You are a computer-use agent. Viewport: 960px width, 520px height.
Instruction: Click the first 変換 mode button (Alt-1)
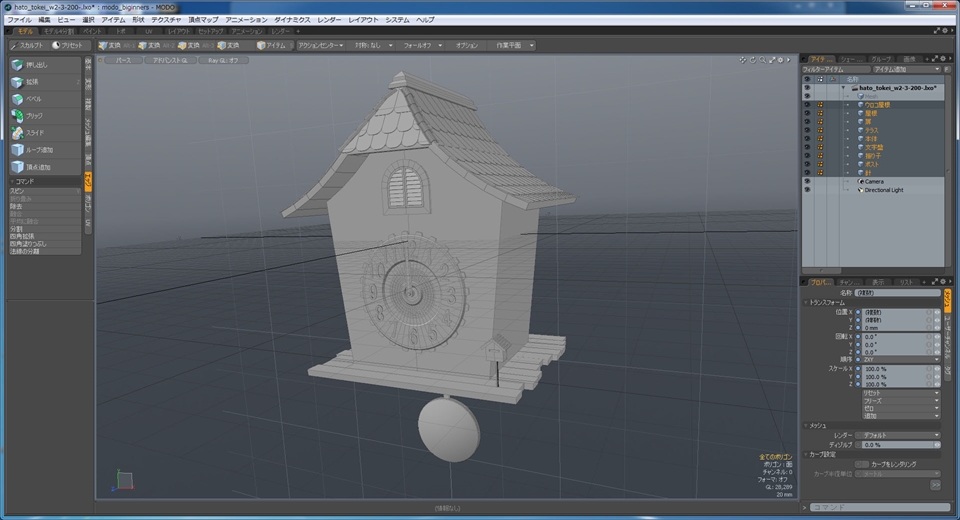coord(116,45)
